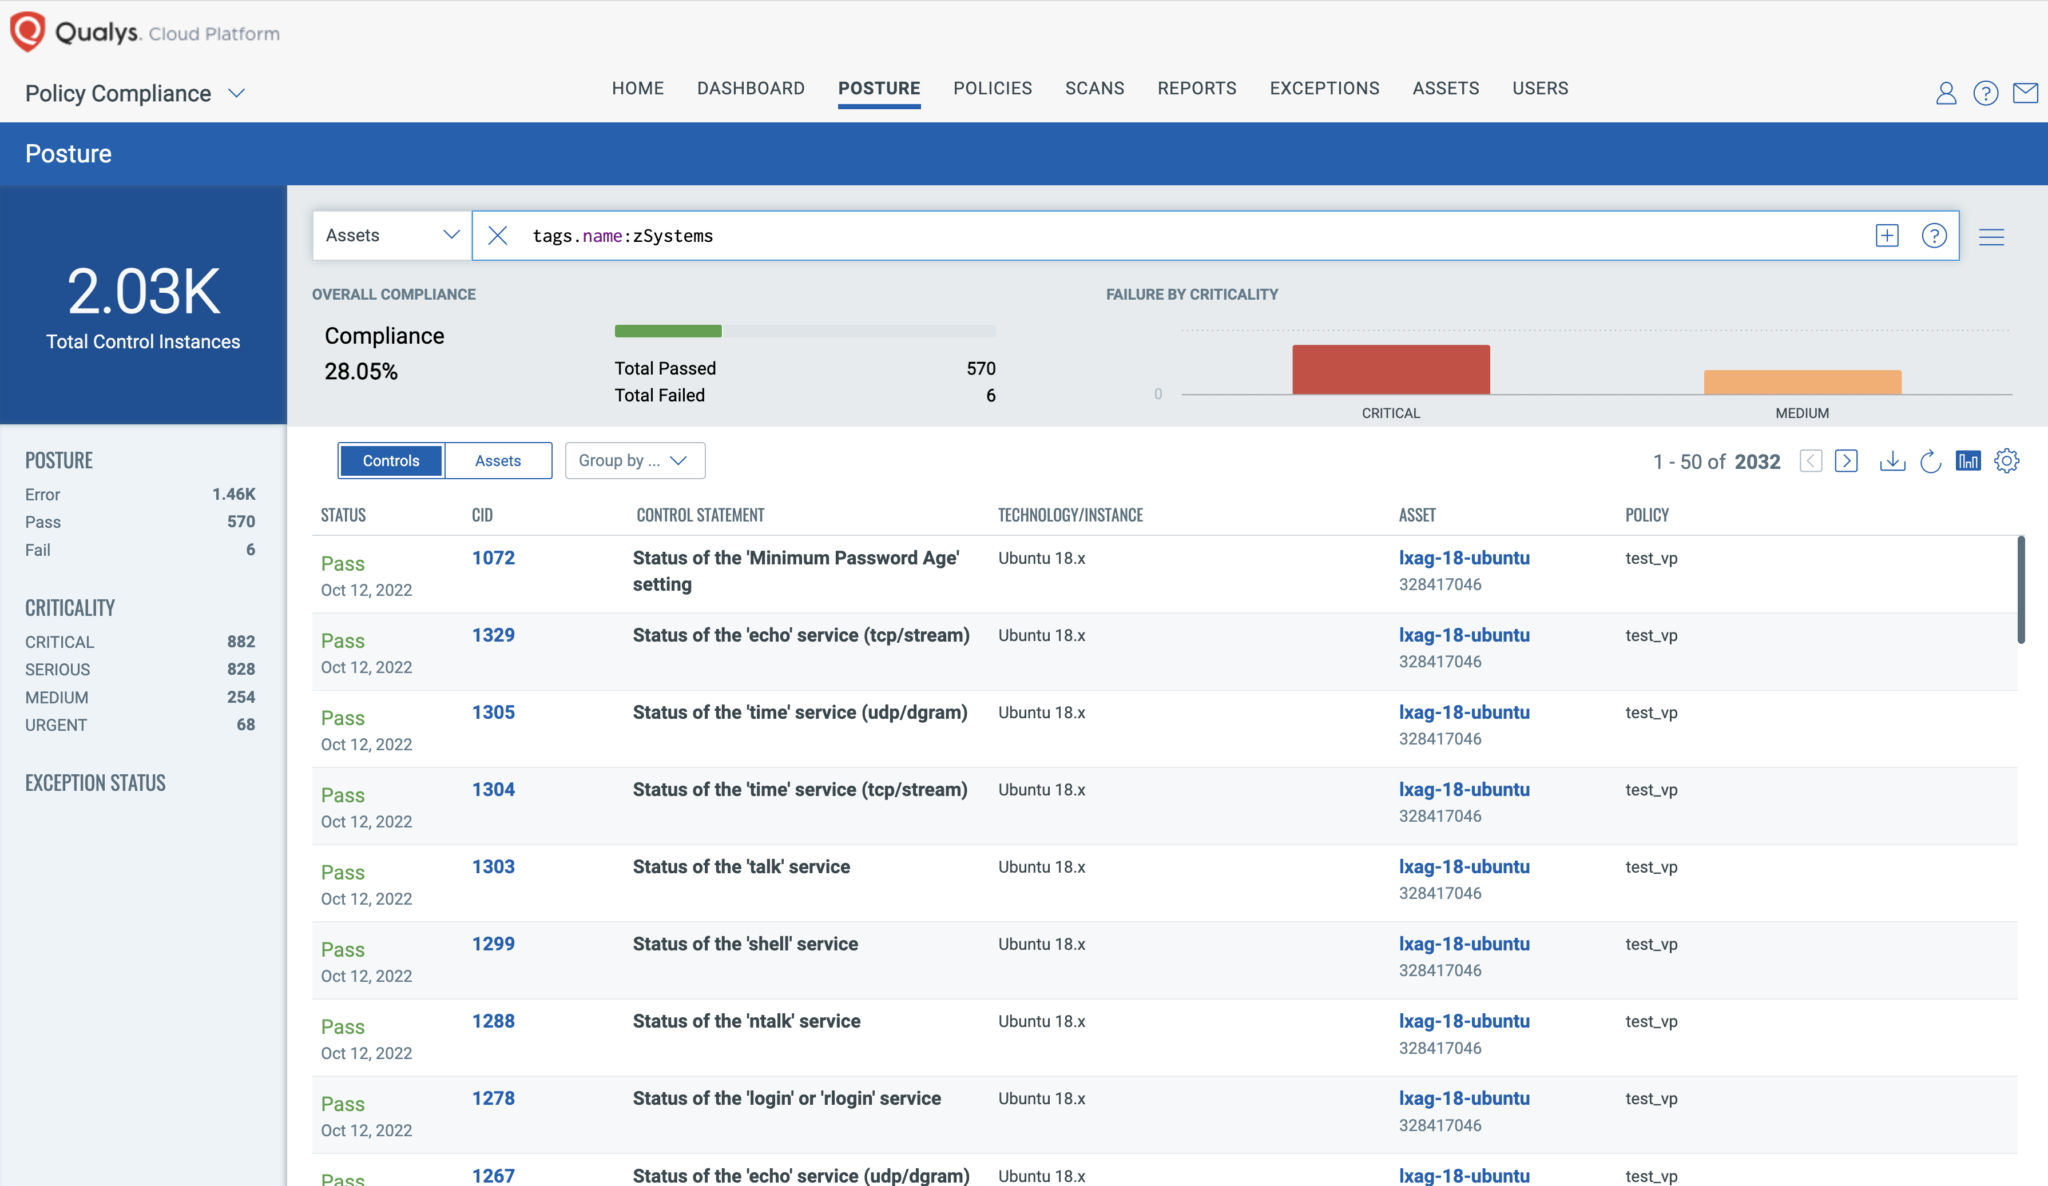Switch to the Assets toggle view

pos(498,460)
